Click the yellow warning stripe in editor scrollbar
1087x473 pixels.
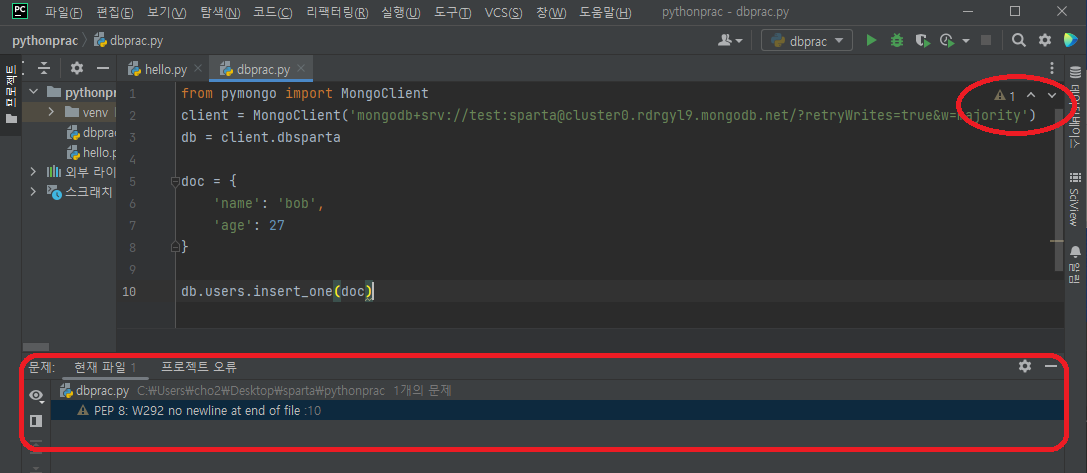click(x=1057, y=241)
